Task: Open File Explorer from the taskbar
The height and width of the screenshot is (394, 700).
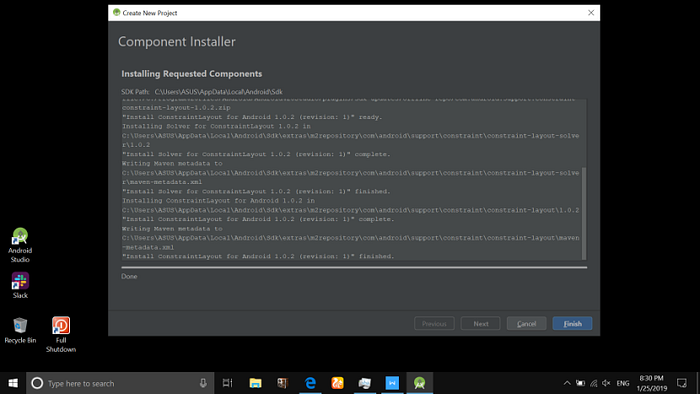Action: click(255, 383)
